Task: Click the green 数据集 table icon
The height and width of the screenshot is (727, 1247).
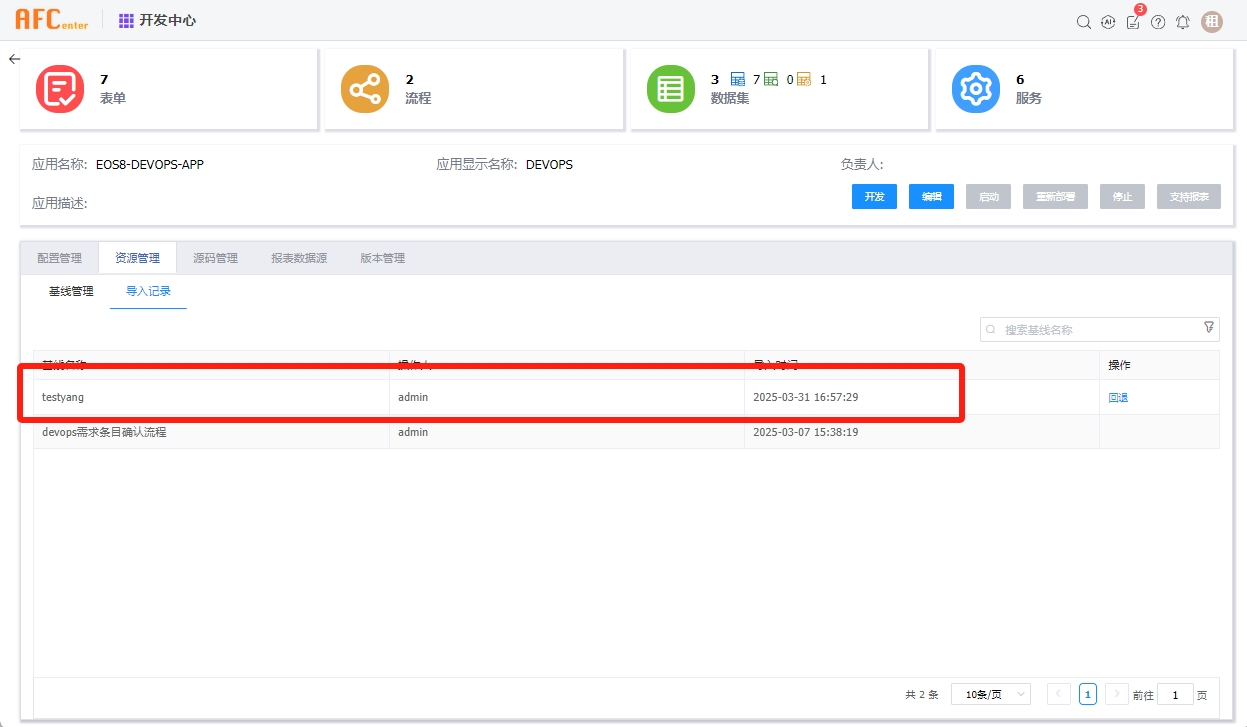Action: click(671, 89)
